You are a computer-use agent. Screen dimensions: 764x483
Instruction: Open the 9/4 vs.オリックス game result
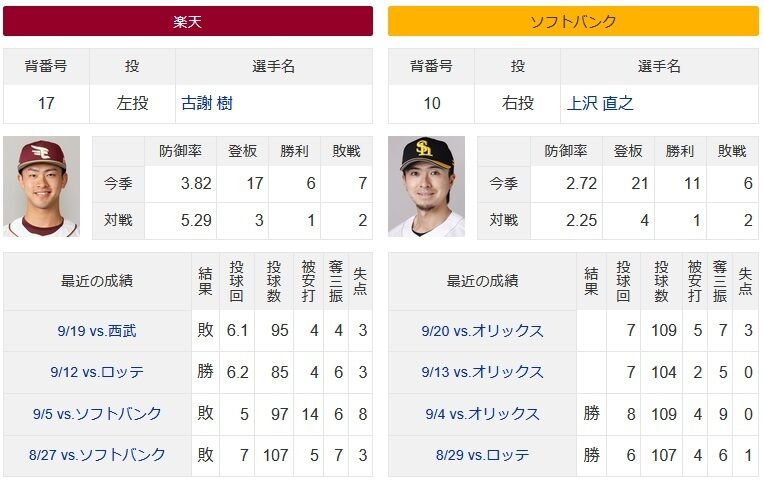[482, 413]
